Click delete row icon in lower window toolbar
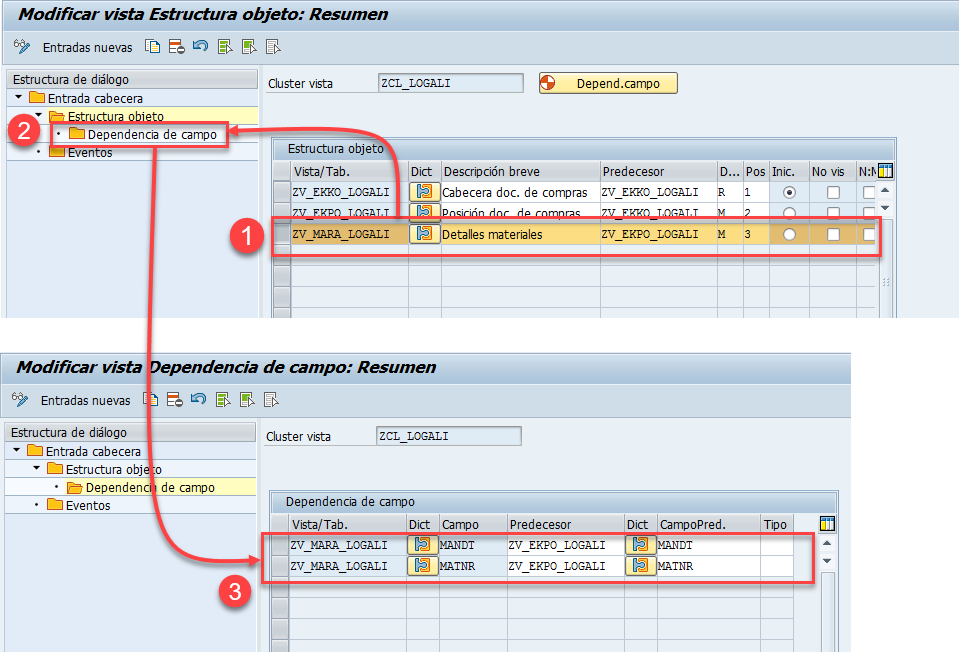 click(x=175, y=400)
